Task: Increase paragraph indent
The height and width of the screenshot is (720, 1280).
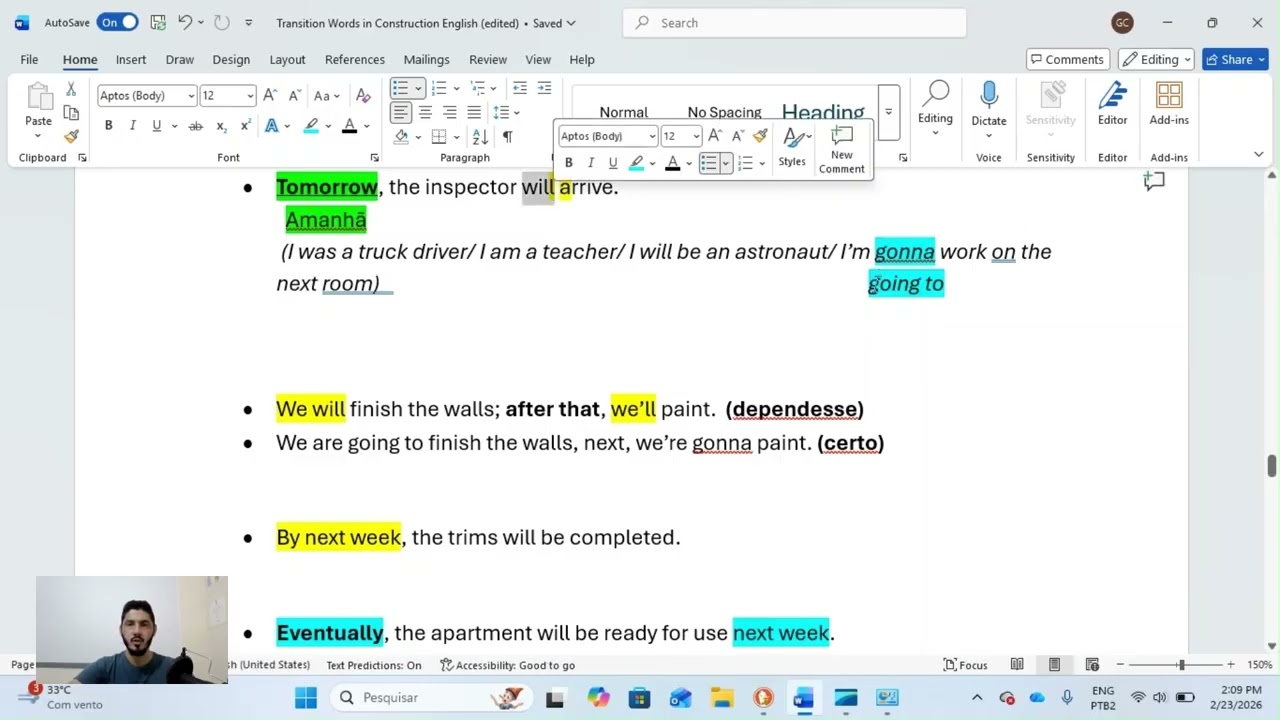Action: click(x=544, y=88)
